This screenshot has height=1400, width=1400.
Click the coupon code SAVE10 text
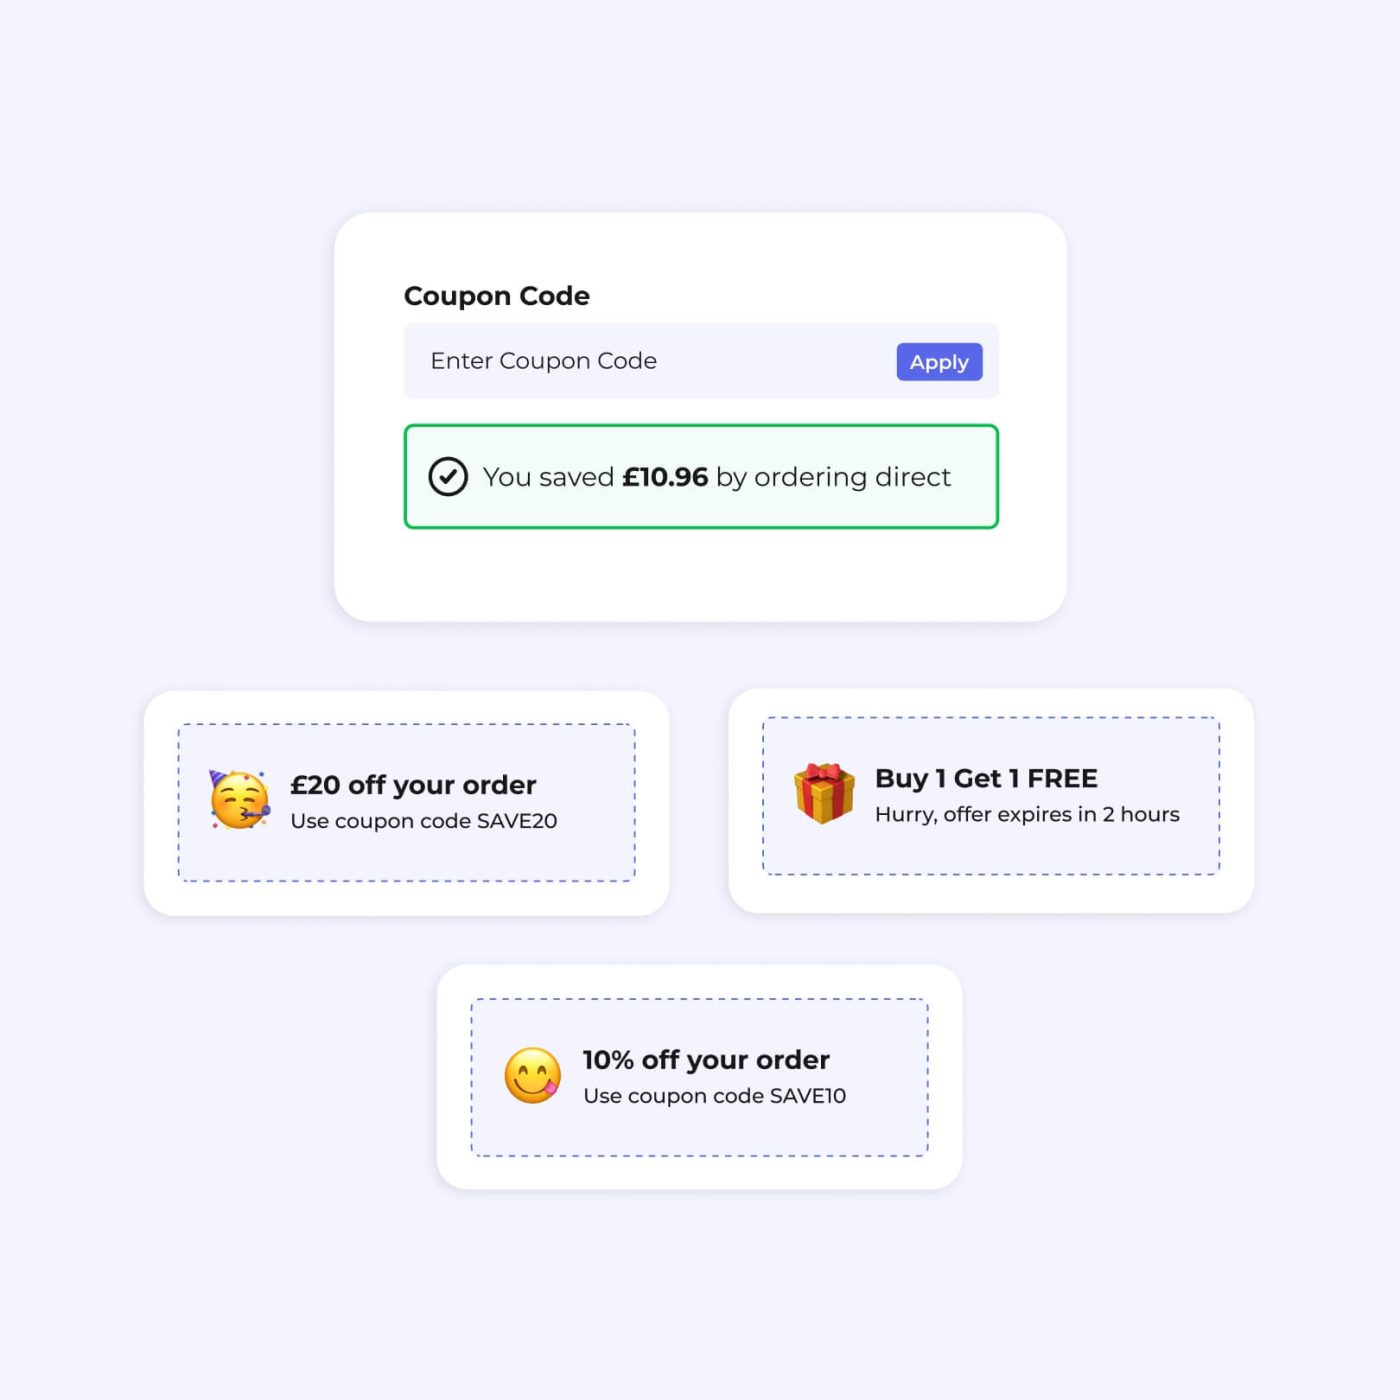715,1096
